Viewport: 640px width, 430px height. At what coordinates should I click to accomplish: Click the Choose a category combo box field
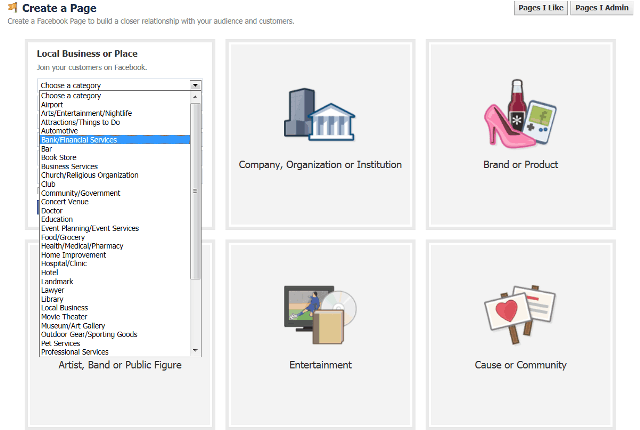click(x=120, y=85)
